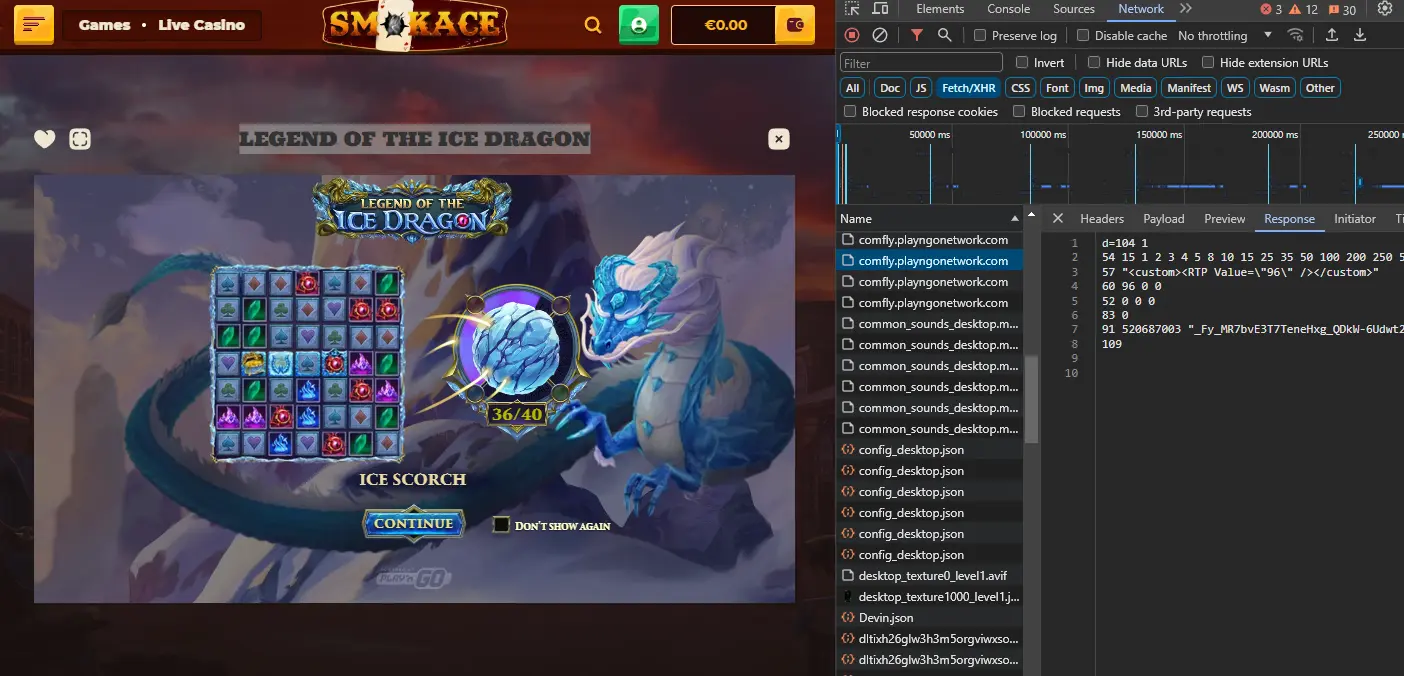Image resolution: width=1404 pixels, height=676 pixels.
Task: Filter requests by WS type
Action: [x=1236, y=88]
